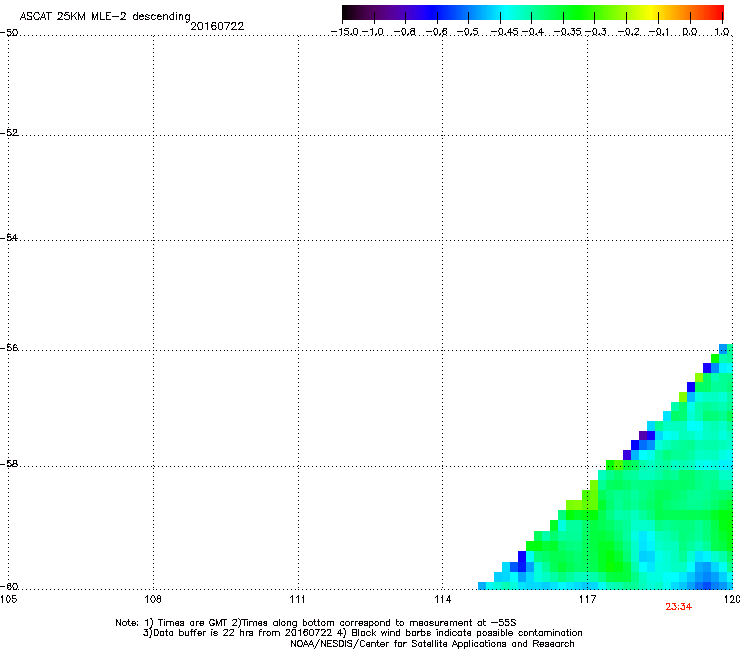Click the title 'ASCAT 25KM MLE-2 descending'
The image size is (740, 650).
(x=105, y=16)
